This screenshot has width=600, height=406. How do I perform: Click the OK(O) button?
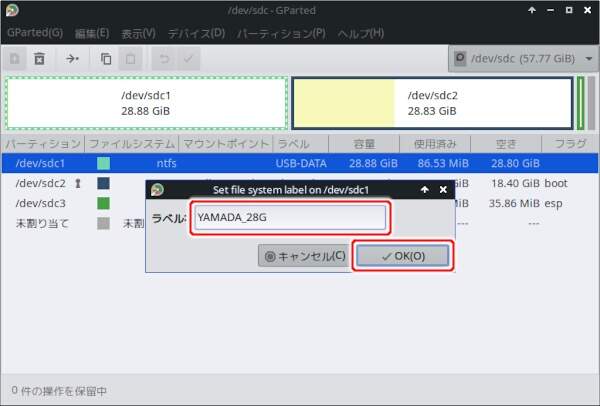pyautogui.click(x=403, y=256)
